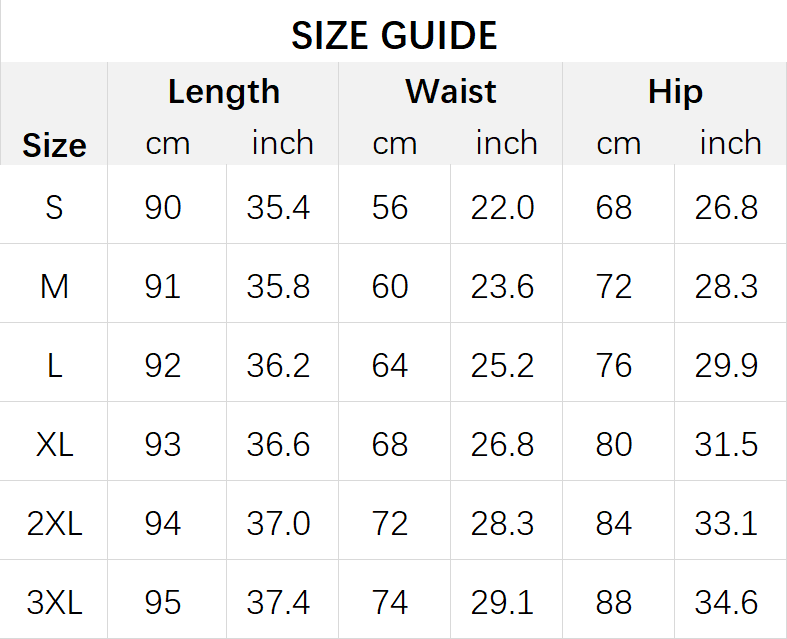Select the Length column header
Image resolution: width=787 pixels, height=639 pixels.
click(223, 92)
